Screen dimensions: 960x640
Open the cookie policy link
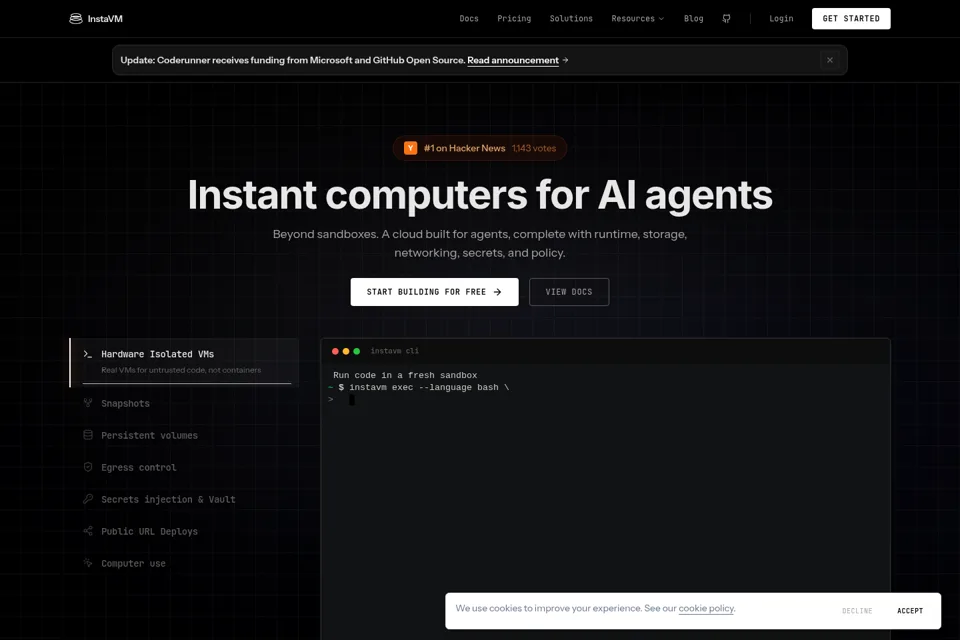pyautogui.click(x=706, y=608)
